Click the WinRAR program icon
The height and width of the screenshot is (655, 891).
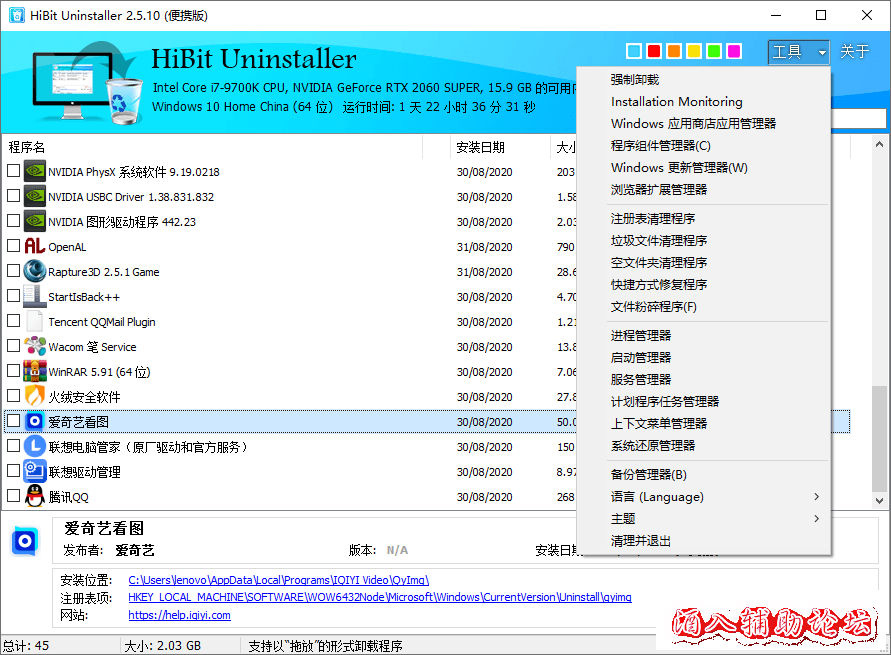tap(34, 371)
